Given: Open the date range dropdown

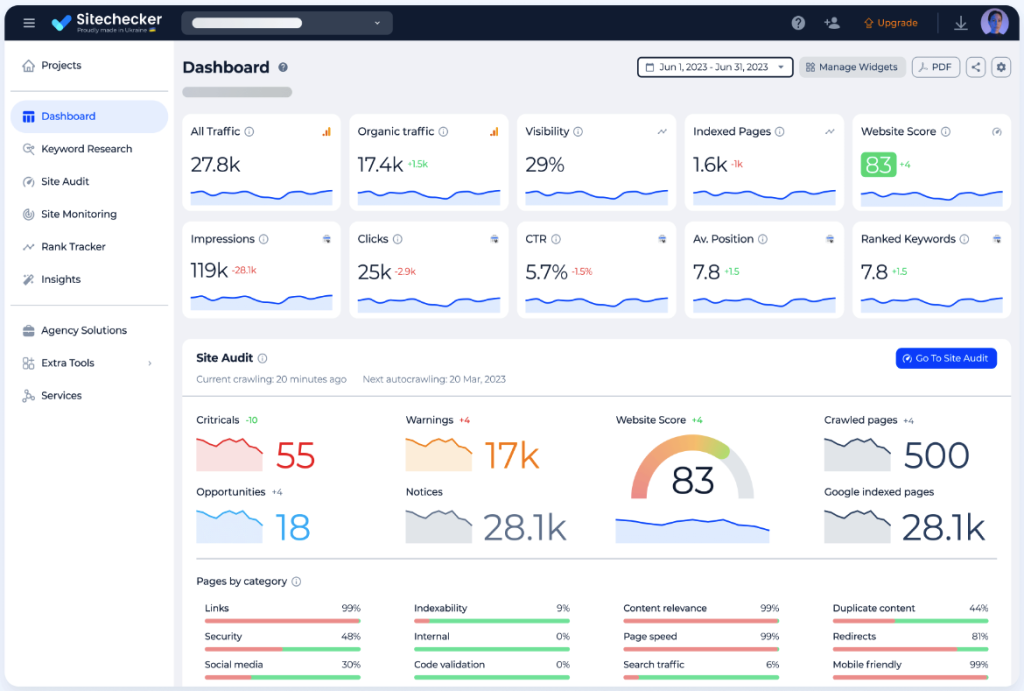Looking at the screenshot, I should 715,67.
